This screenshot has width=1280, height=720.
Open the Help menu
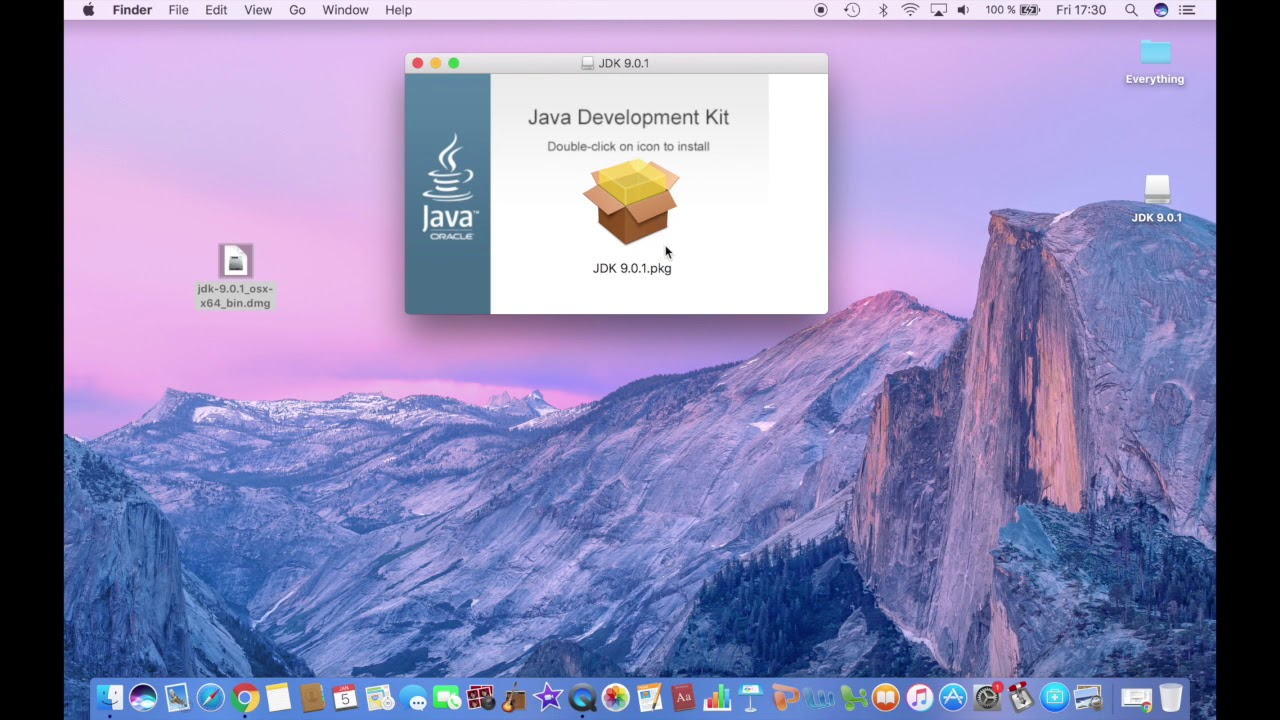[x=398, y=10]
